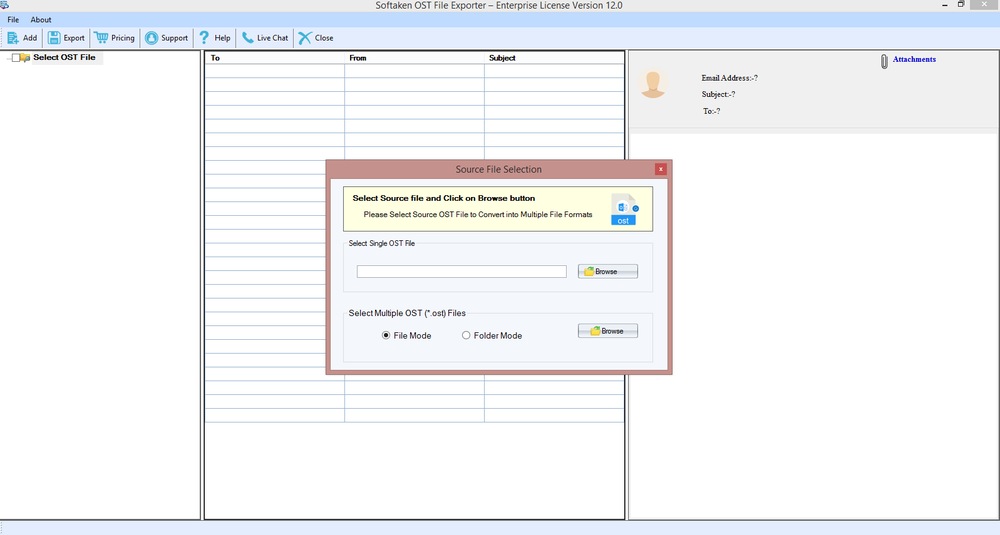Click 'Select Source file and Click on Browse button' text
The height and width of the screenshot is (535, 1000).
point(444,198)
